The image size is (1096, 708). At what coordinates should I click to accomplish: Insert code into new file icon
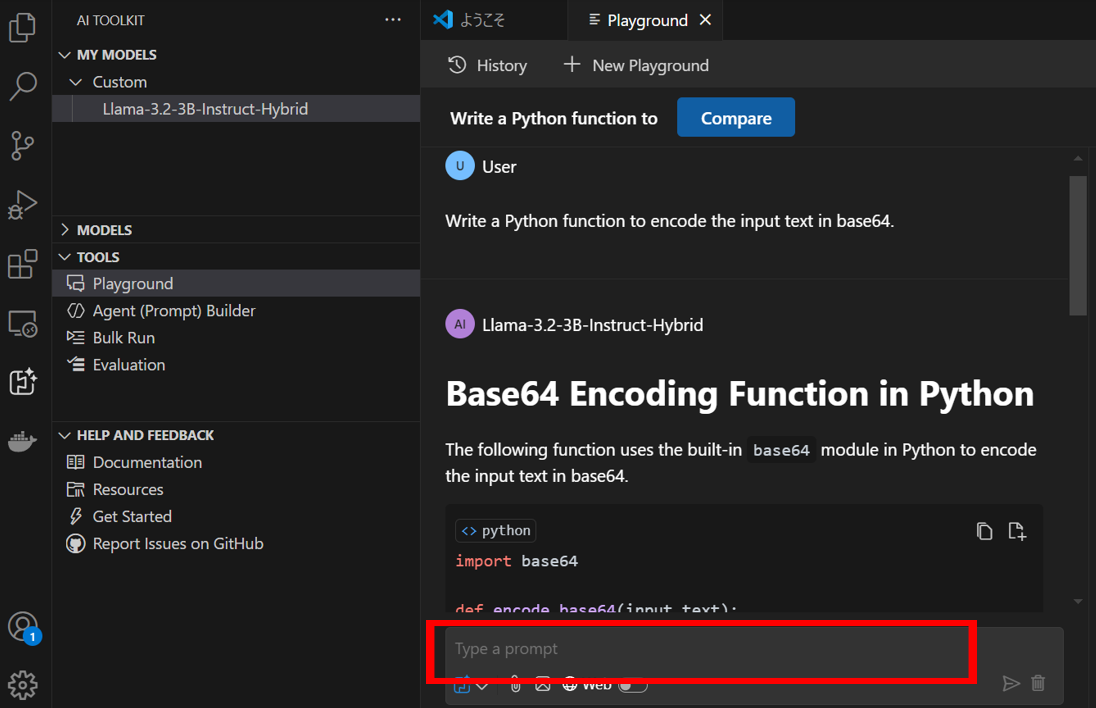pyautogui.click(x=1017, y=531)
